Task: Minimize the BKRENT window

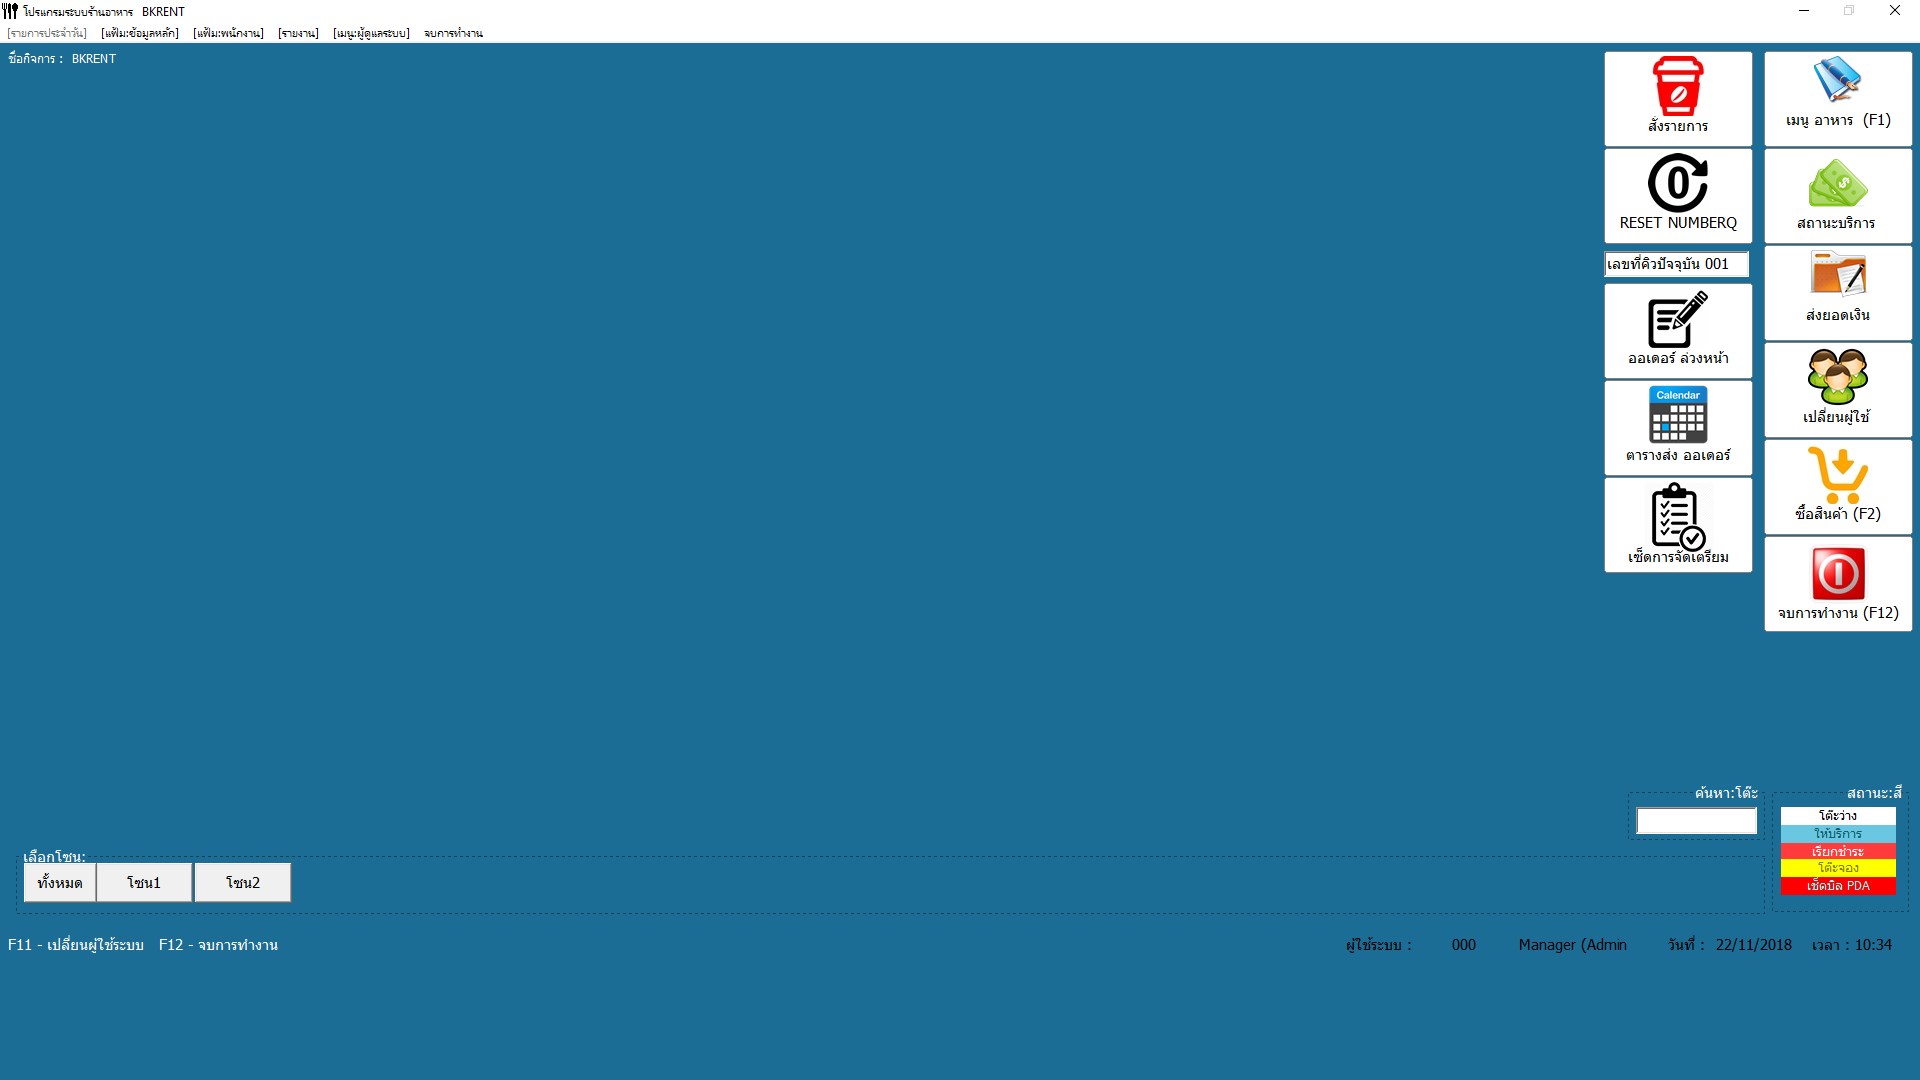Action: [x=1804, y=11]
